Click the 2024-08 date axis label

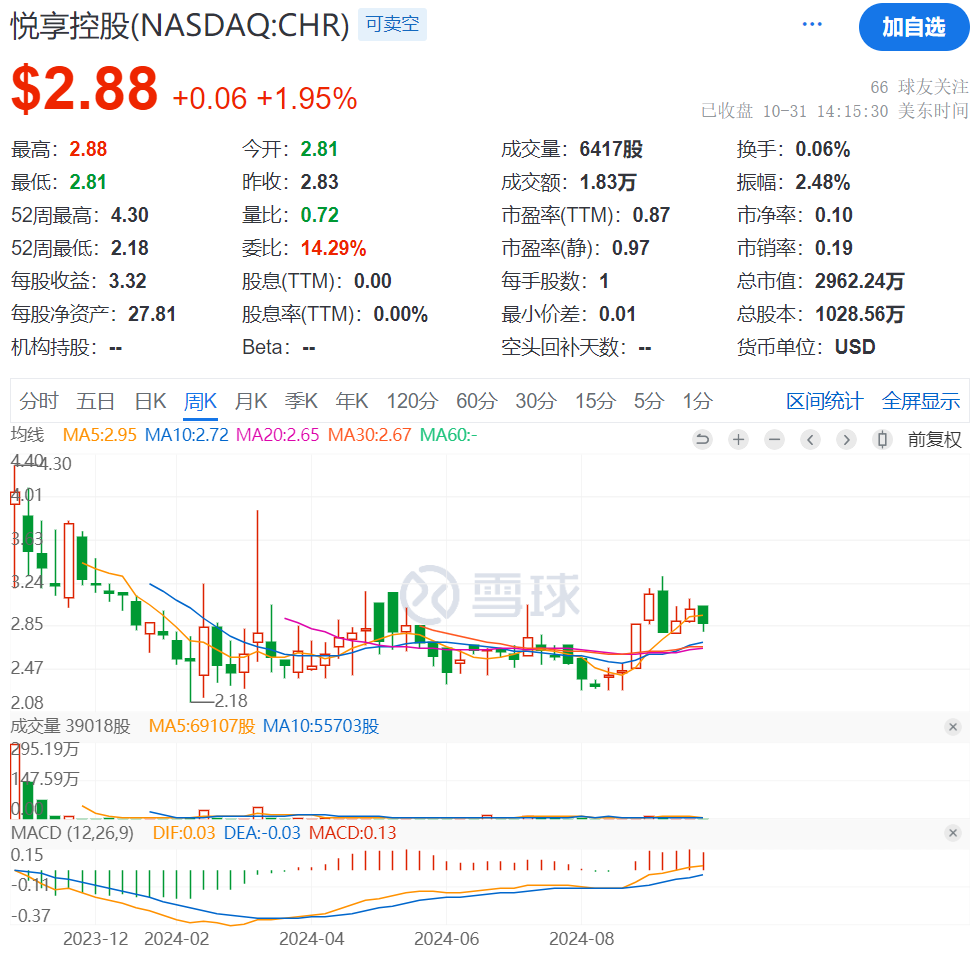click(581, 938)
